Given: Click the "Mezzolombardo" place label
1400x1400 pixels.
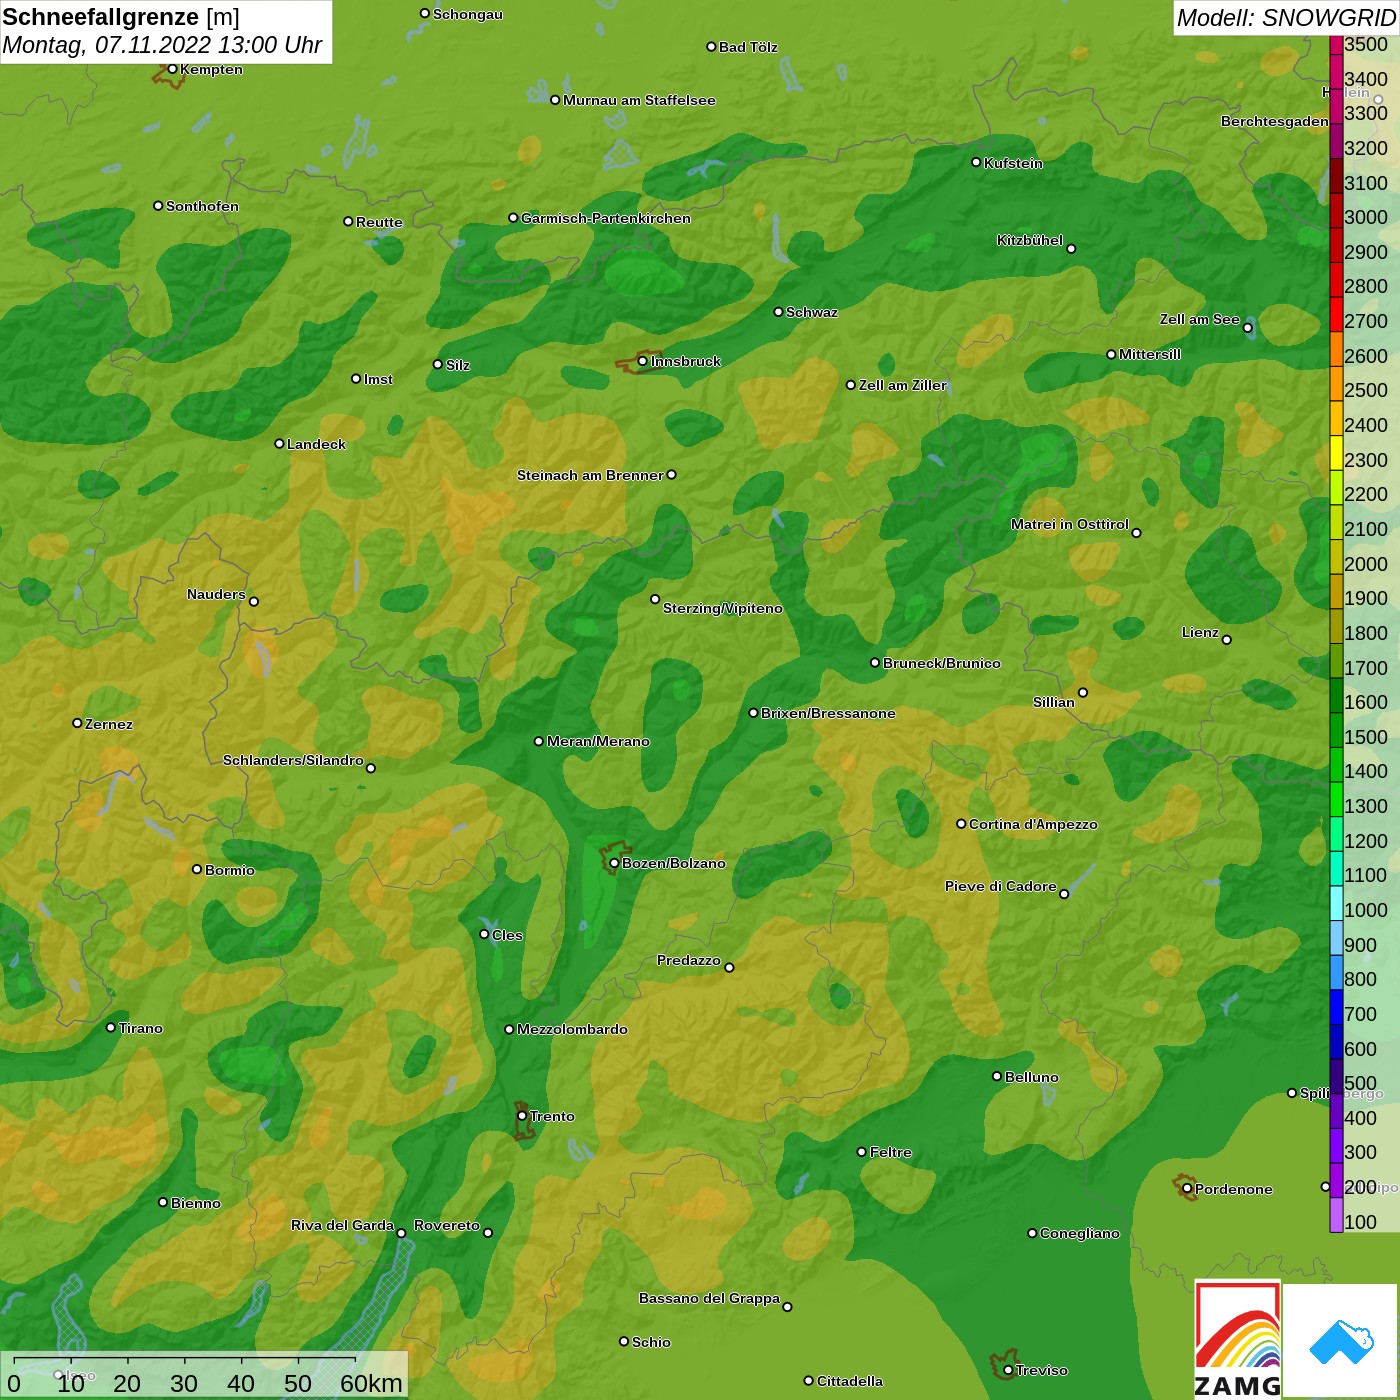Looking at the screenshot, I should click(x=572, y=1029).
